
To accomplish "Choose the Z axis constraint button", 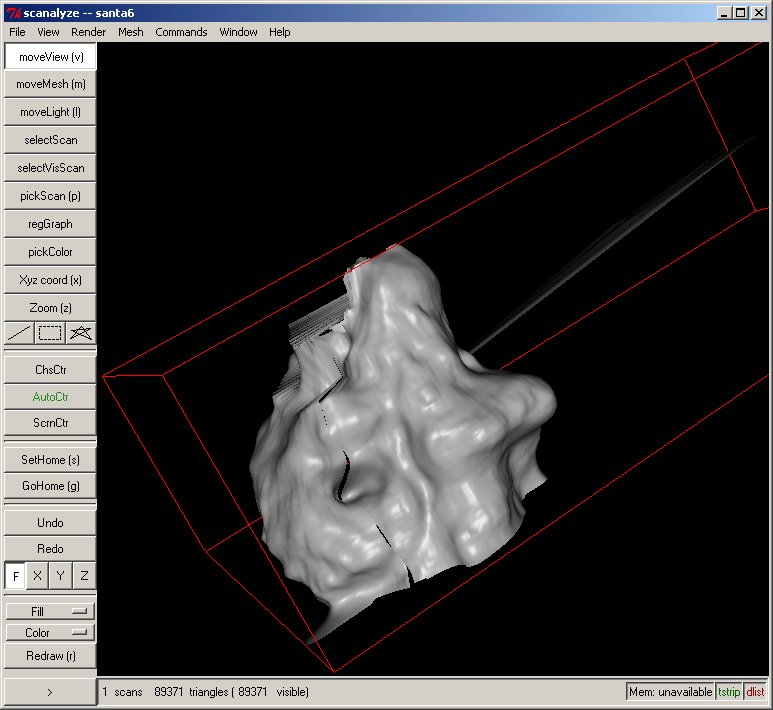I will (84, 576).
